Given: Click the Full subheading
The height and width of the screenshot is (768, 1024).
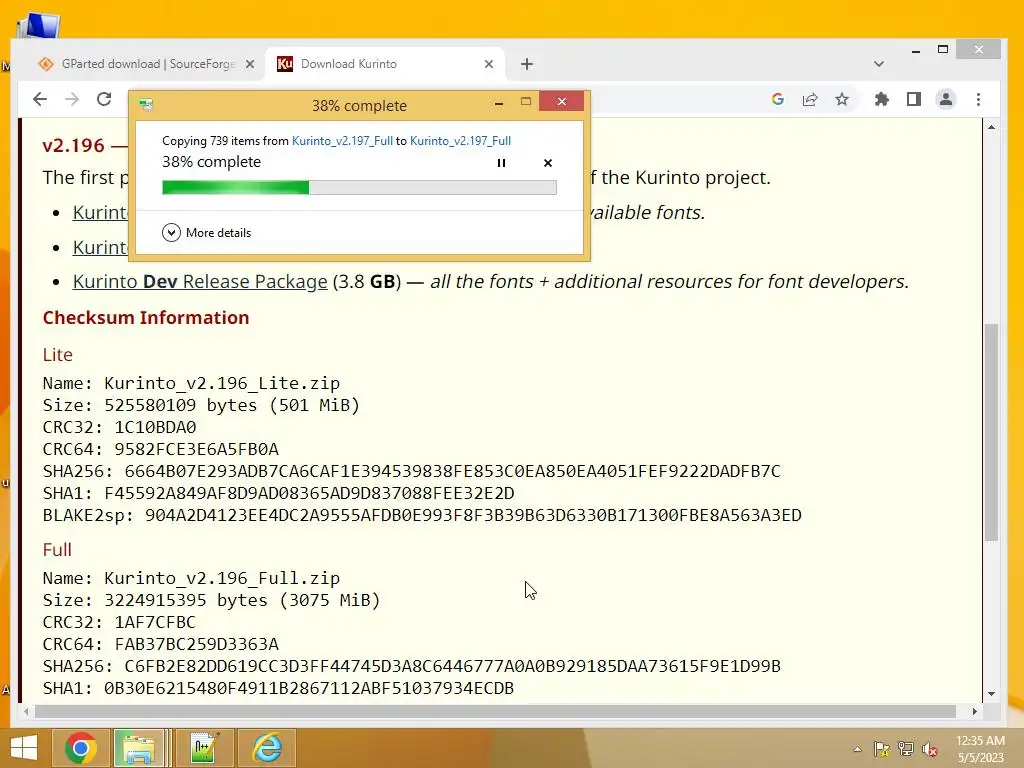Looking at the screenshot, I should pos(57,550).
